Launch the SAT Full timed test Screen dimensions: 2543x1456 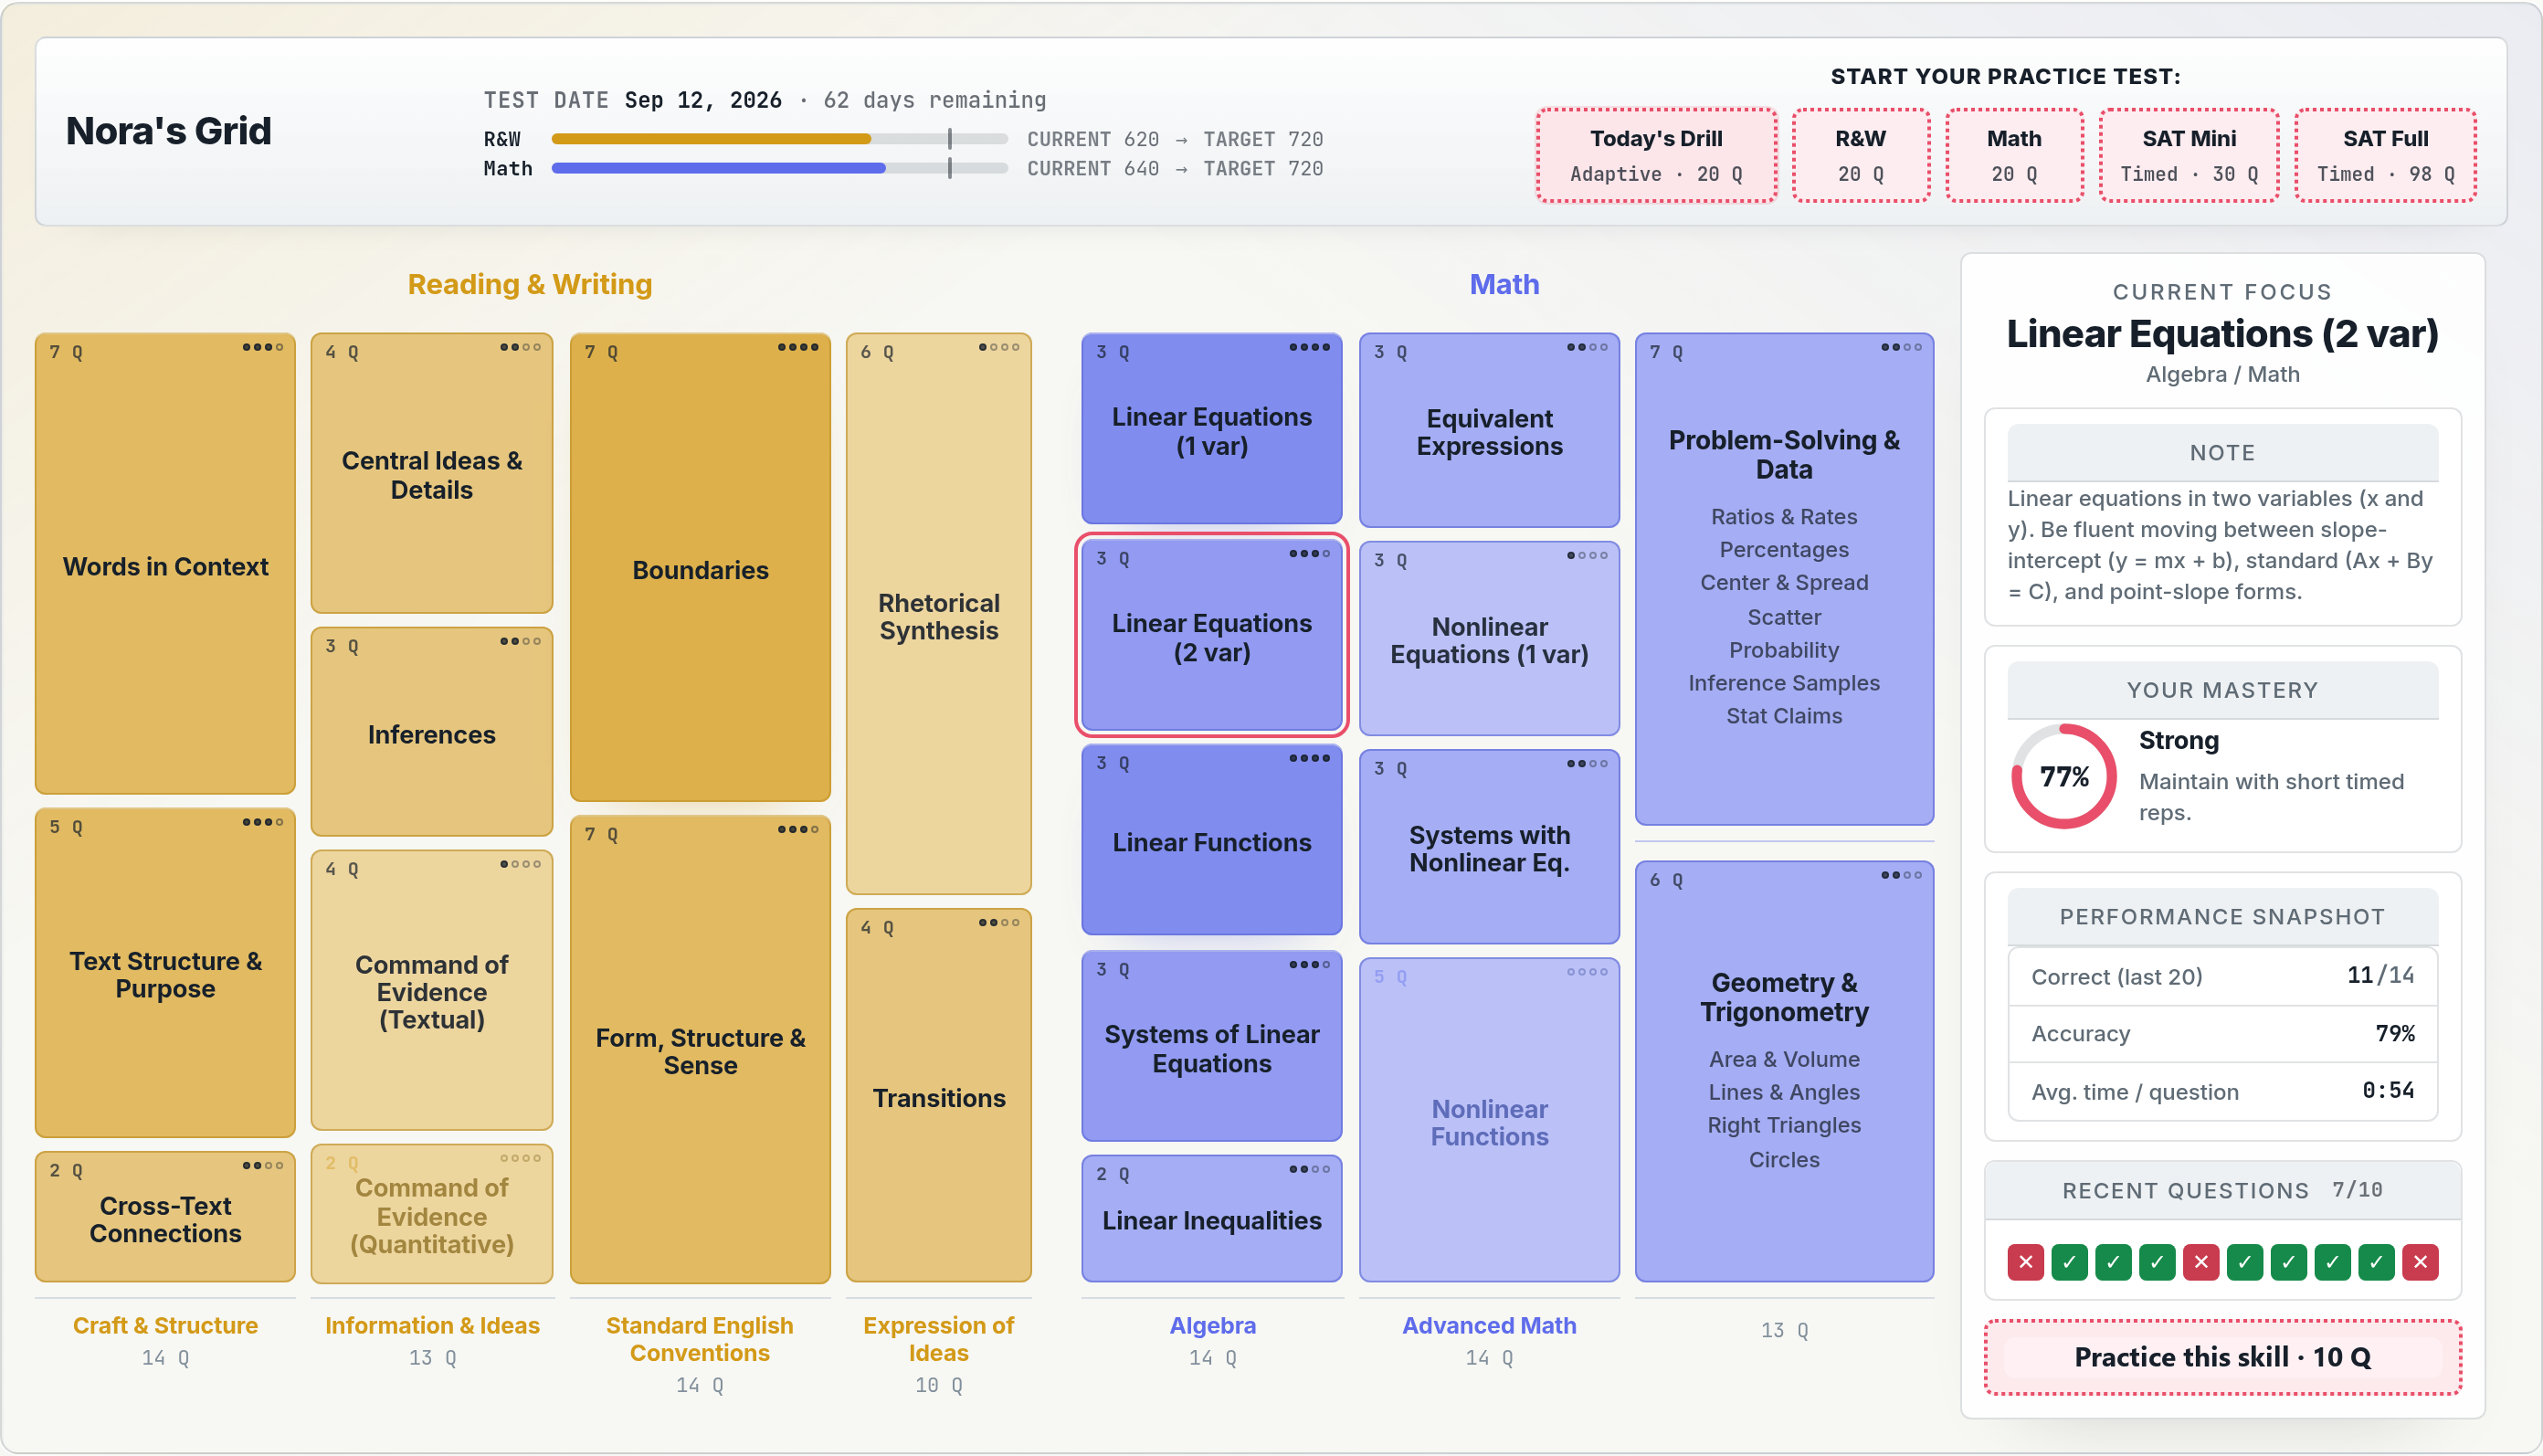click(2385, 155)
